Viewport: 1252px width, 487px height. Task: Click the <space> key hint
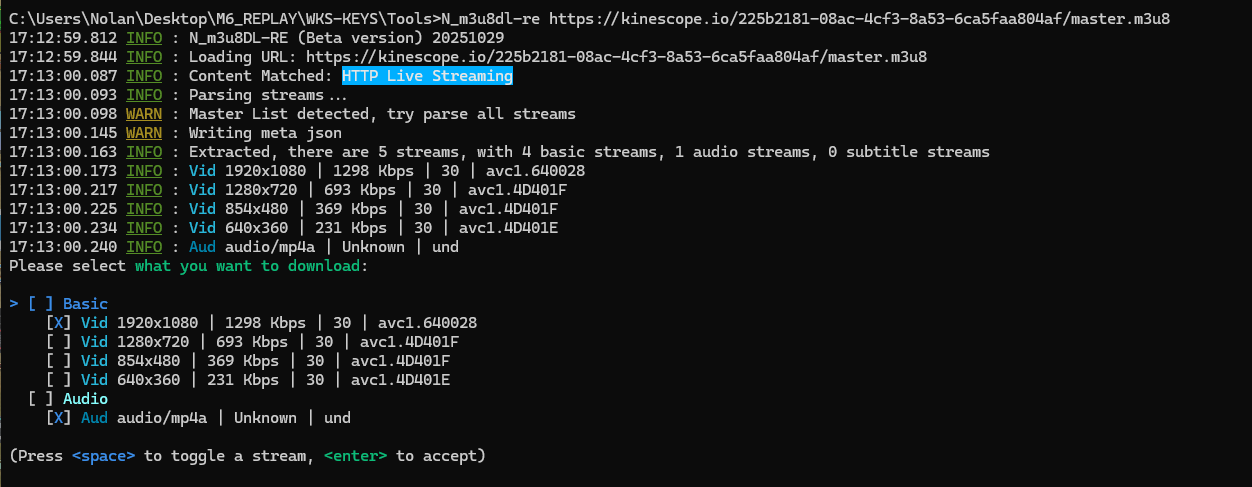[x=103, y=456]
